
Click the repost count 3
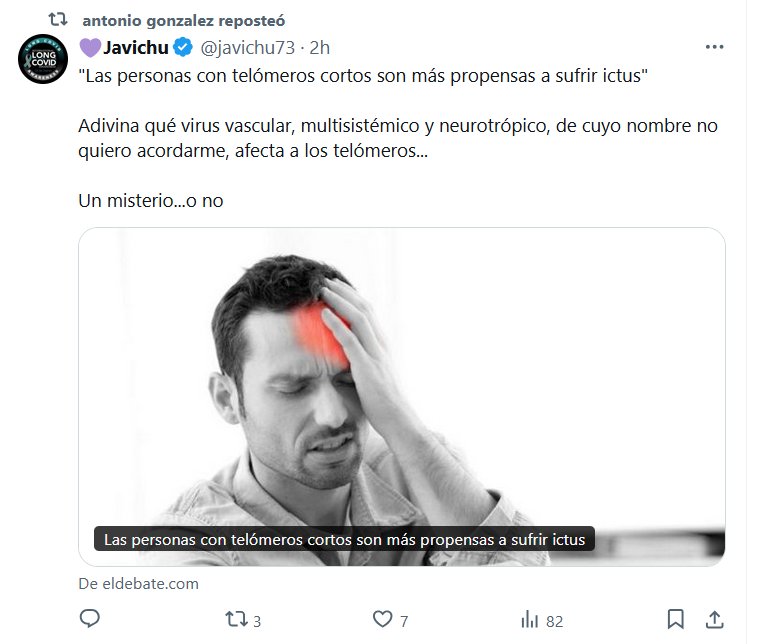(x=257, y=621)
